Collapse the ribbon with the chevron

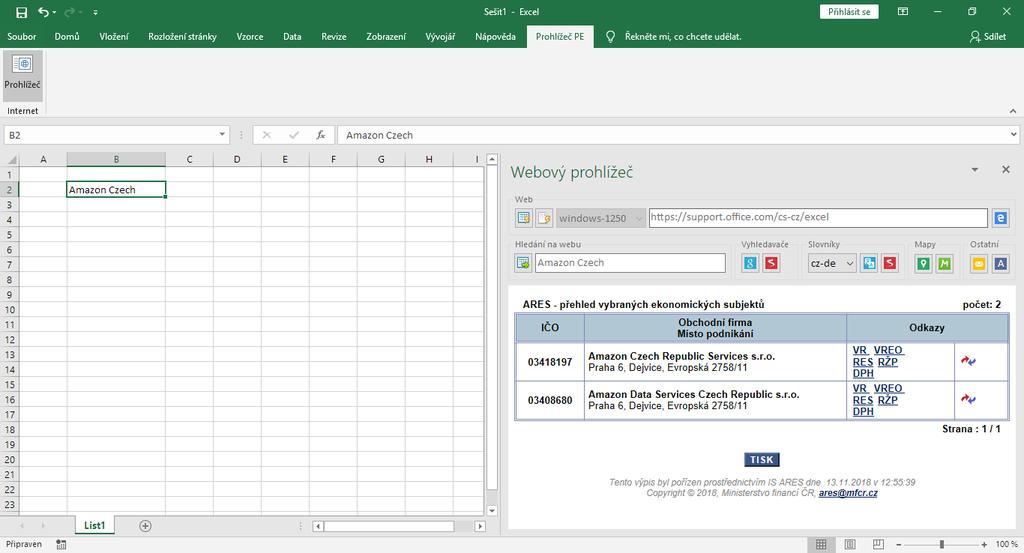coord(1013,111)
